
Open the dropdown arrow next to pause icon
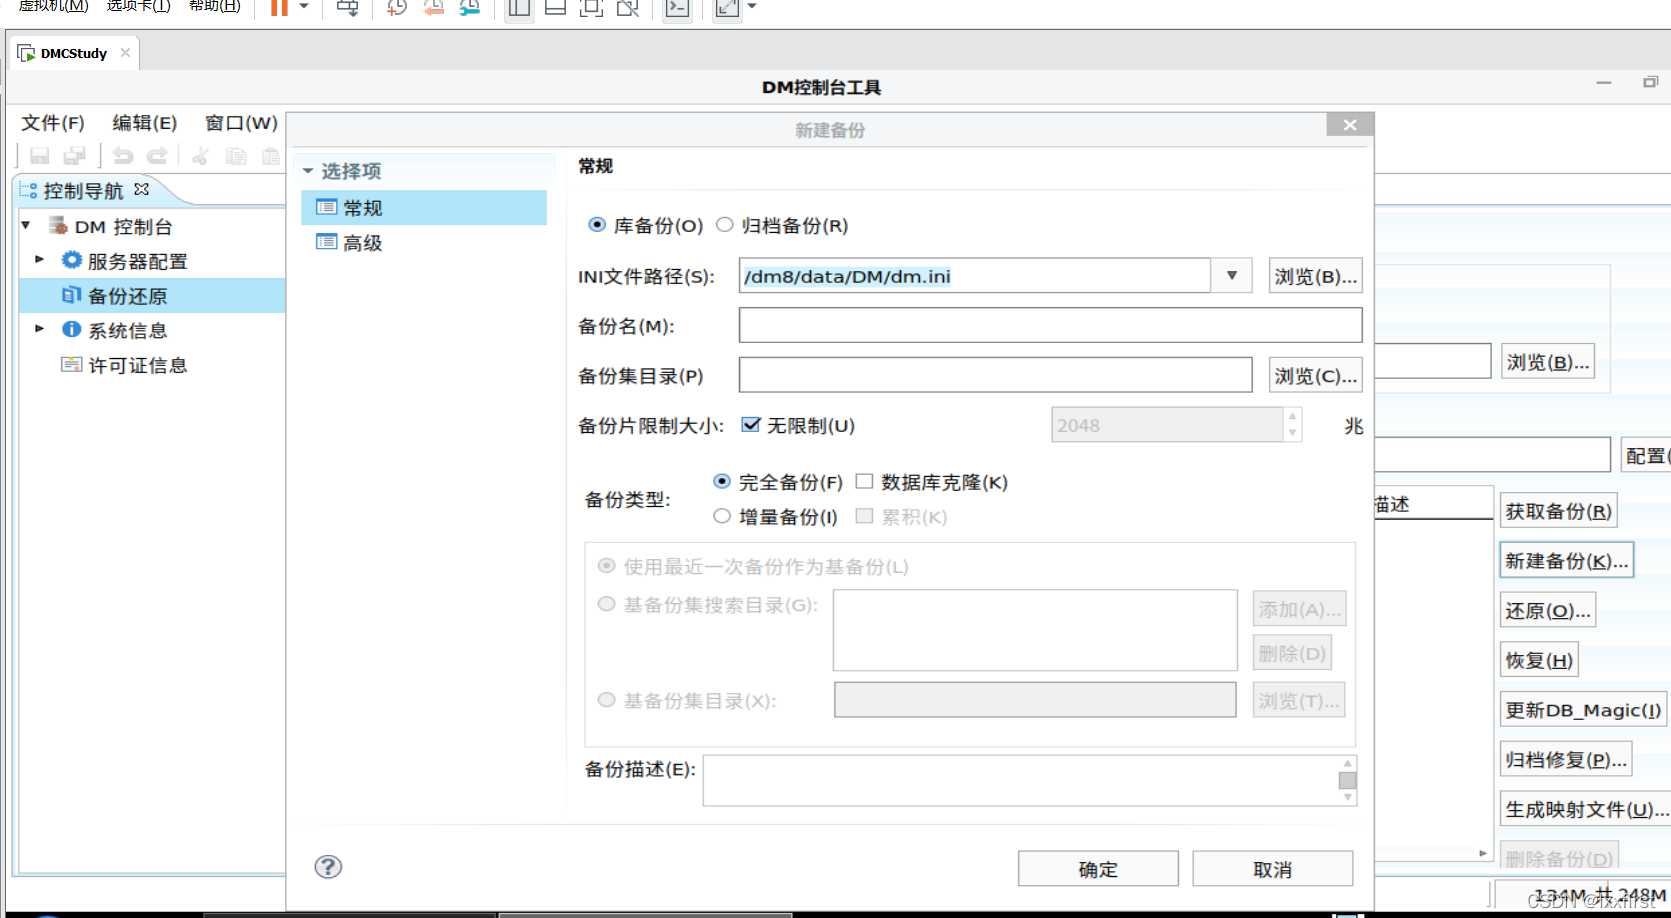point(304,7)
